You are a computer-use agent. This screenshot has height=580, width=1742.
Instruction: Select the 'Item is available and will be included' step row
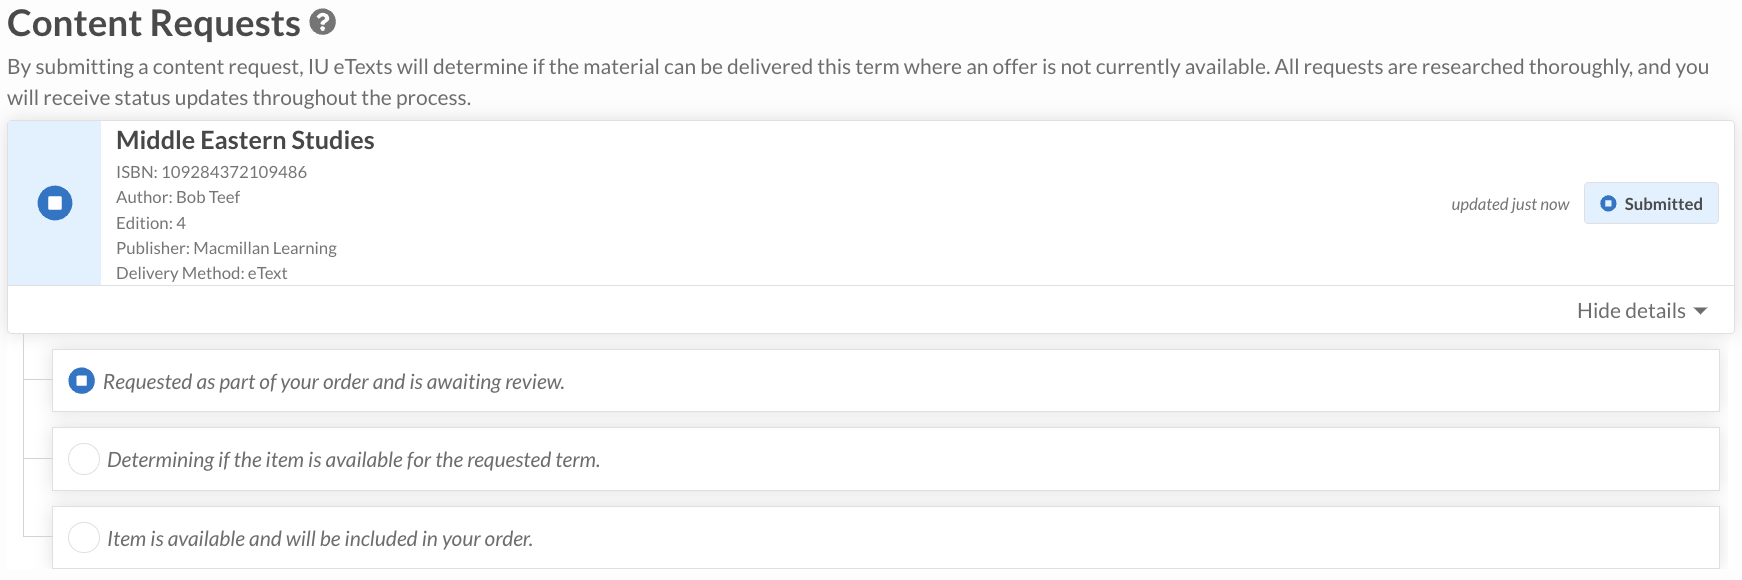886,538
